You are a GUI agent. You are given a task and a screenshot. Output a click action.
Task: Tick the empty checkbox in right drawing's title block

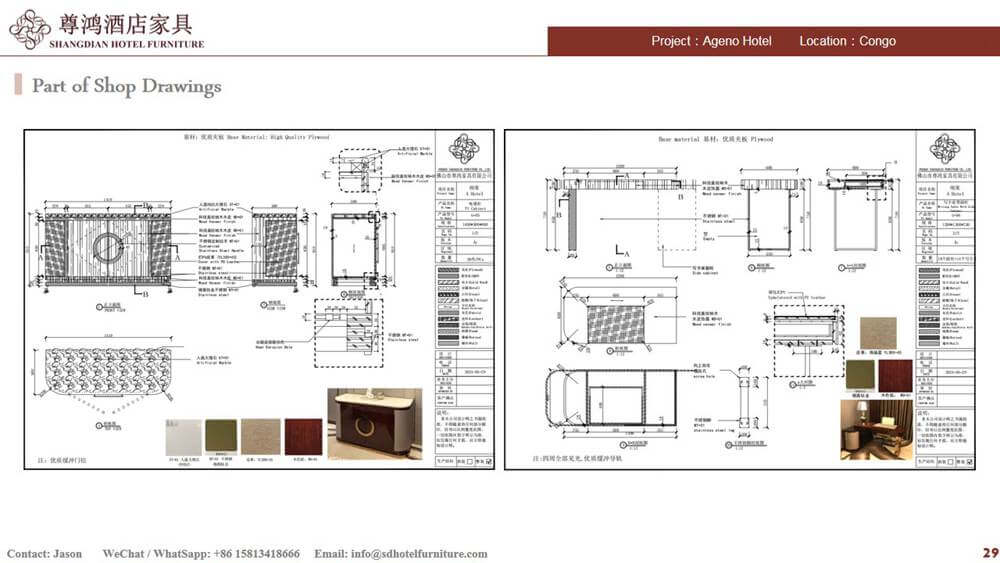(948, 462)
